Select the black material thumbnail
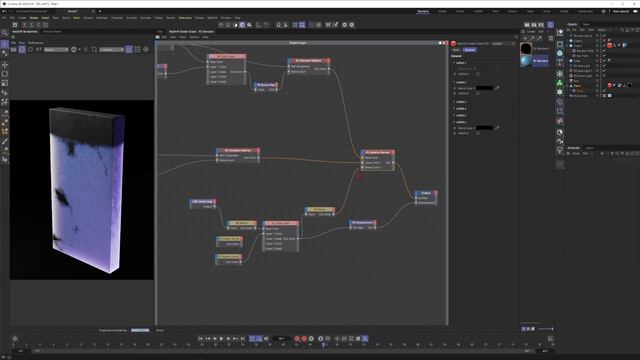The height and width of the screenshot is (360, 640). [x=526, y=49]
